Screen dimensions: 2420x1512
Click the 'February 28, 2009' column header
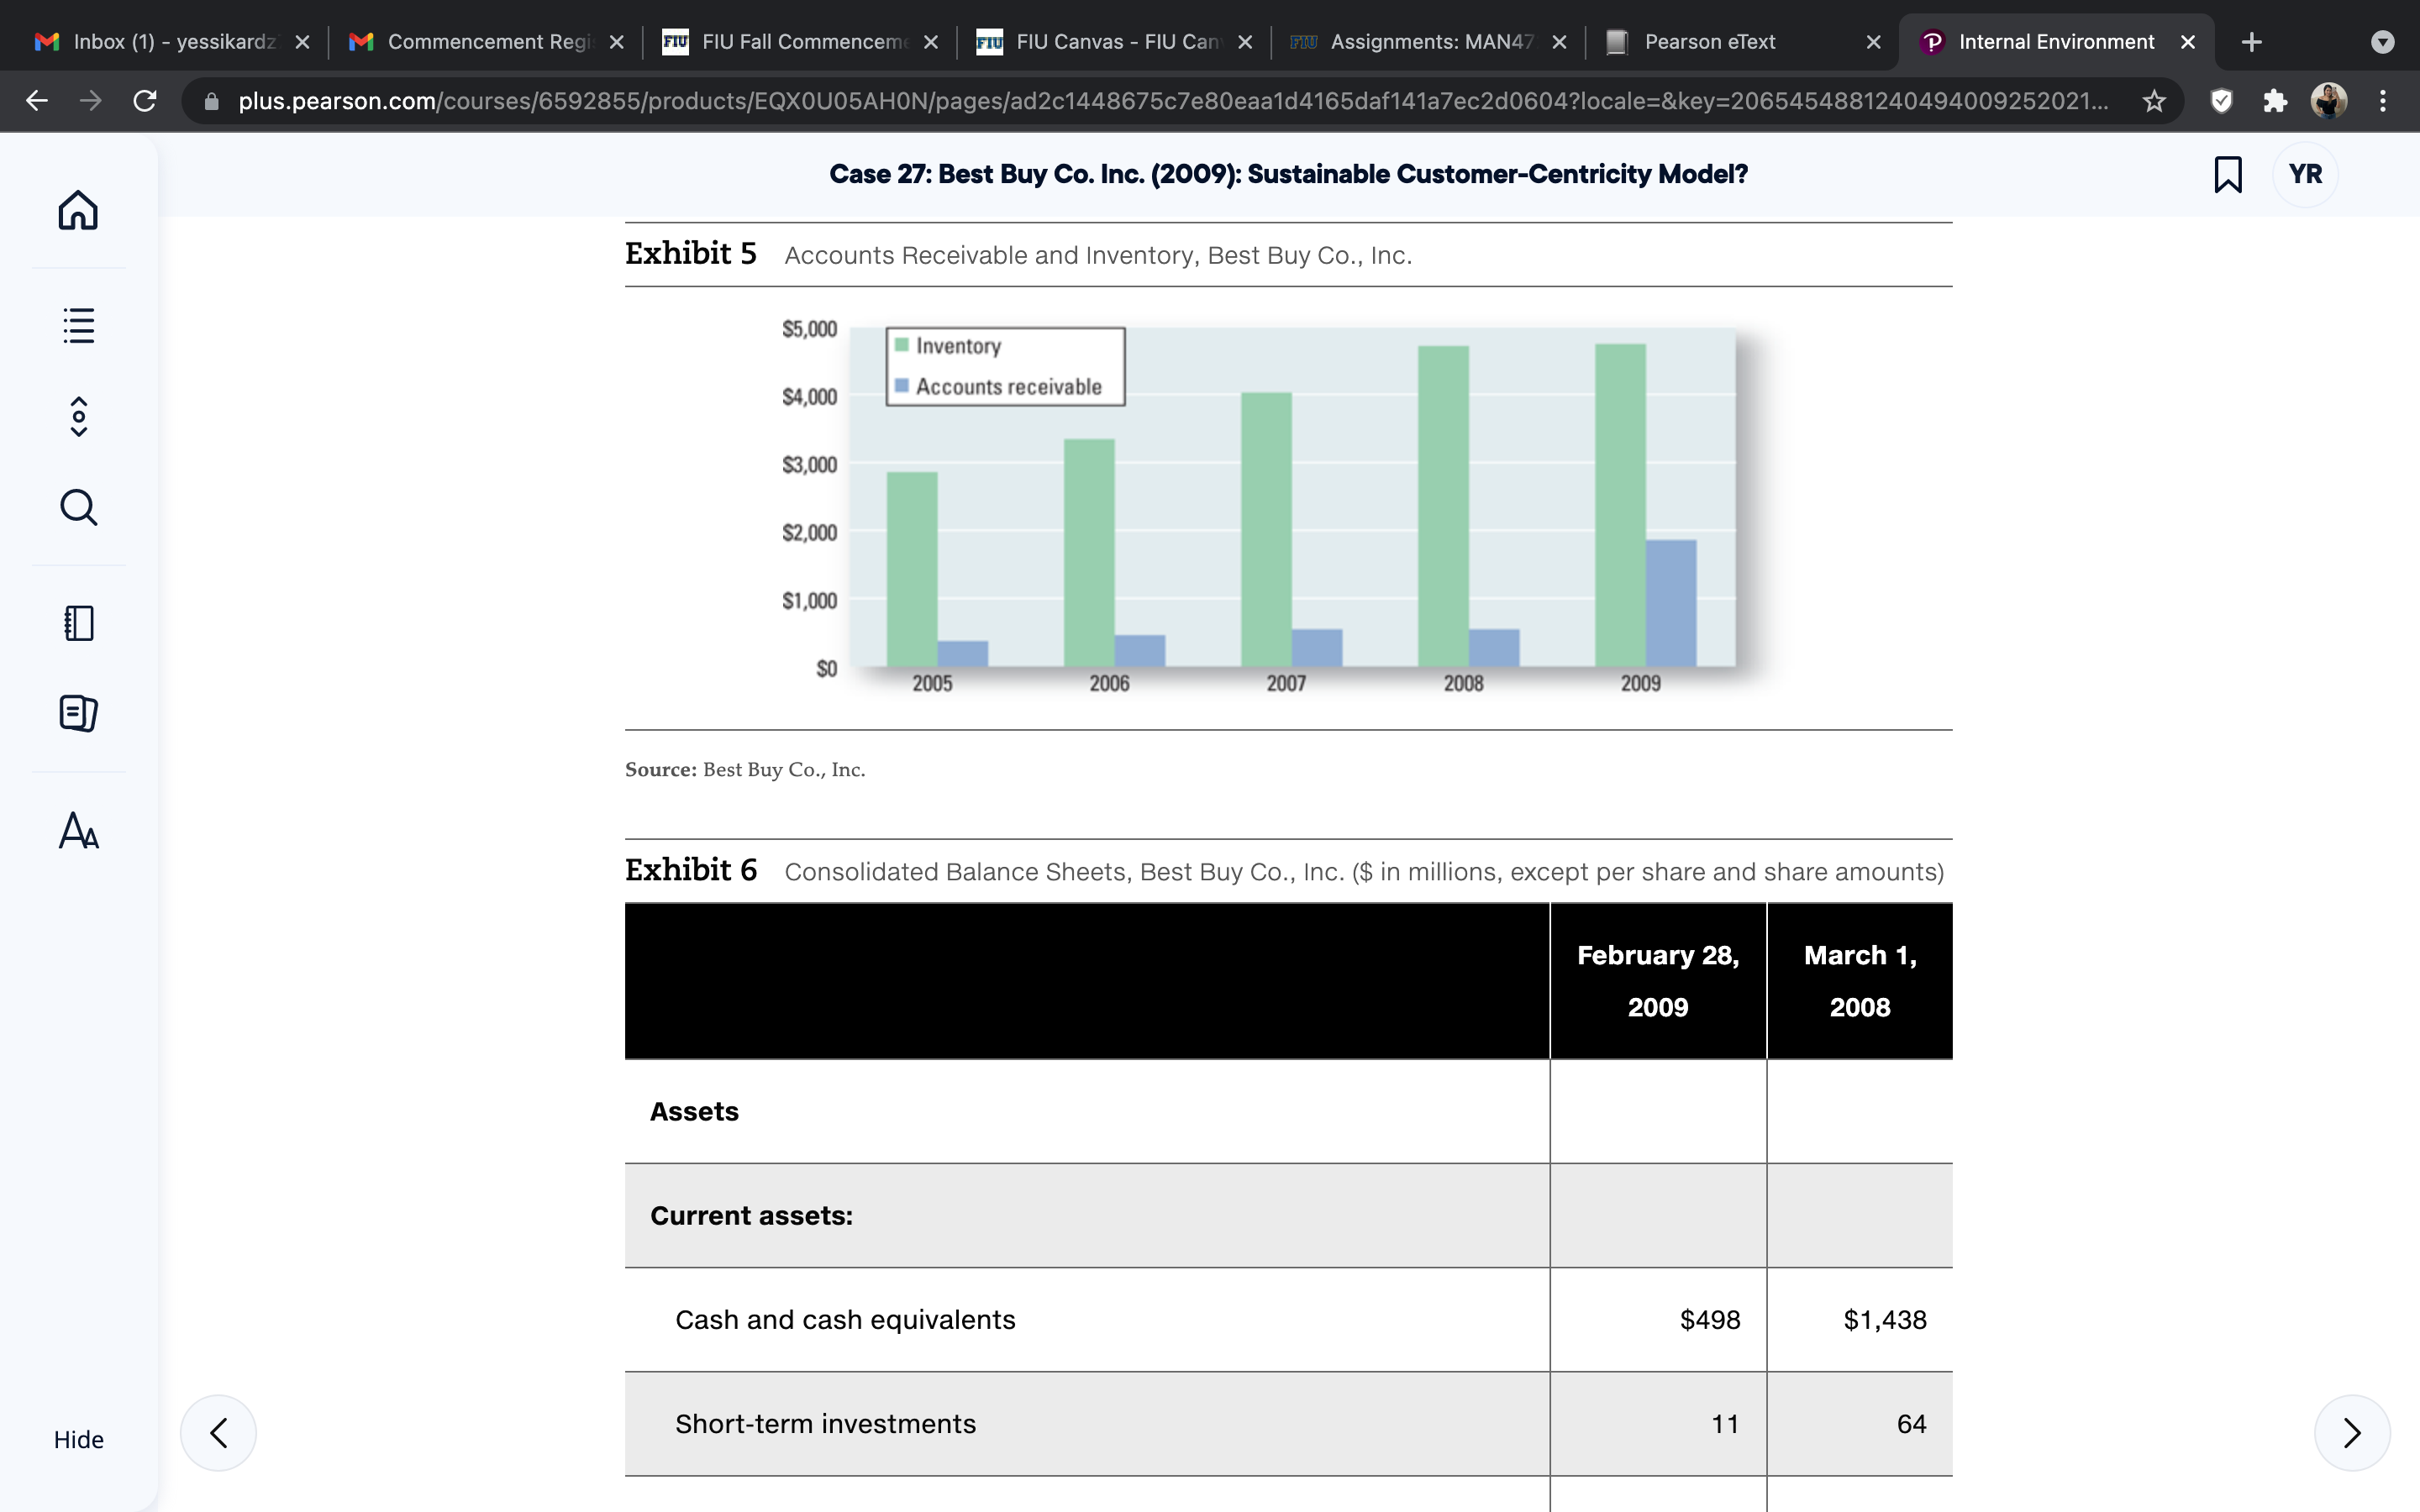click(1658, 981)
